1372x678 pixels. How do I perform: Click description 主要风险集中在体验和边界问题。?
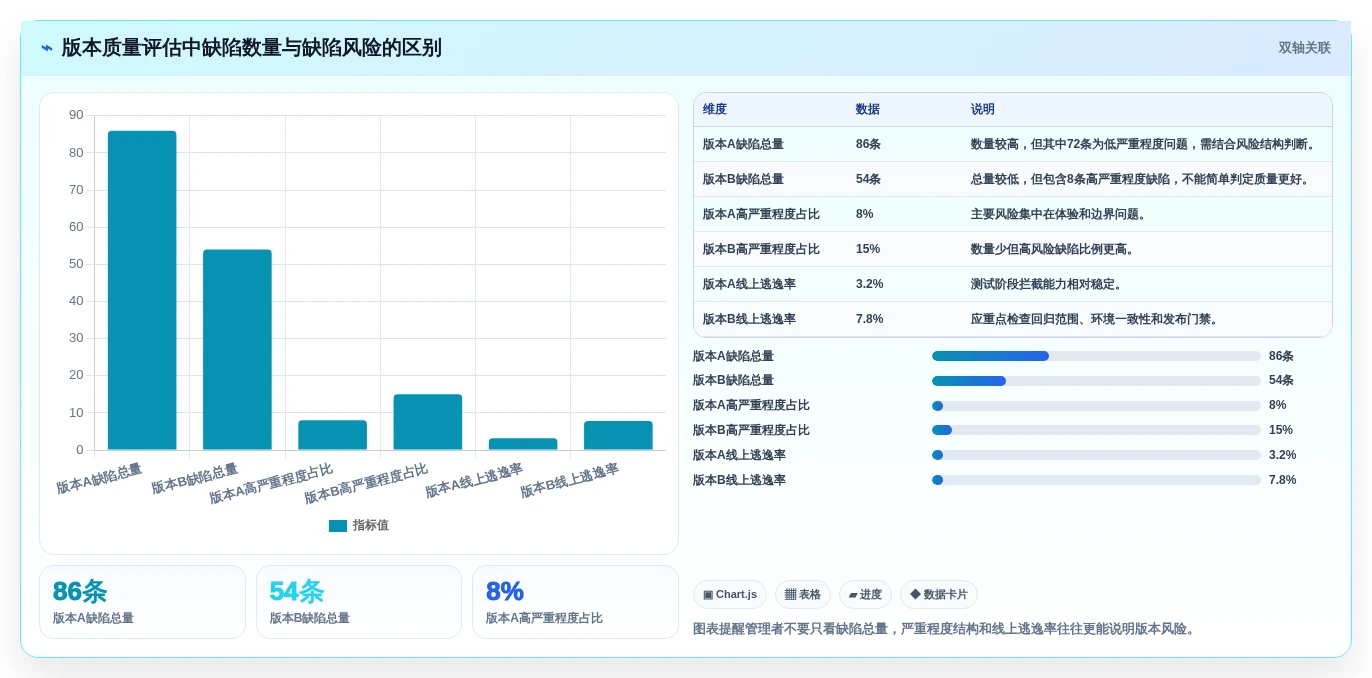(1060, 214)
